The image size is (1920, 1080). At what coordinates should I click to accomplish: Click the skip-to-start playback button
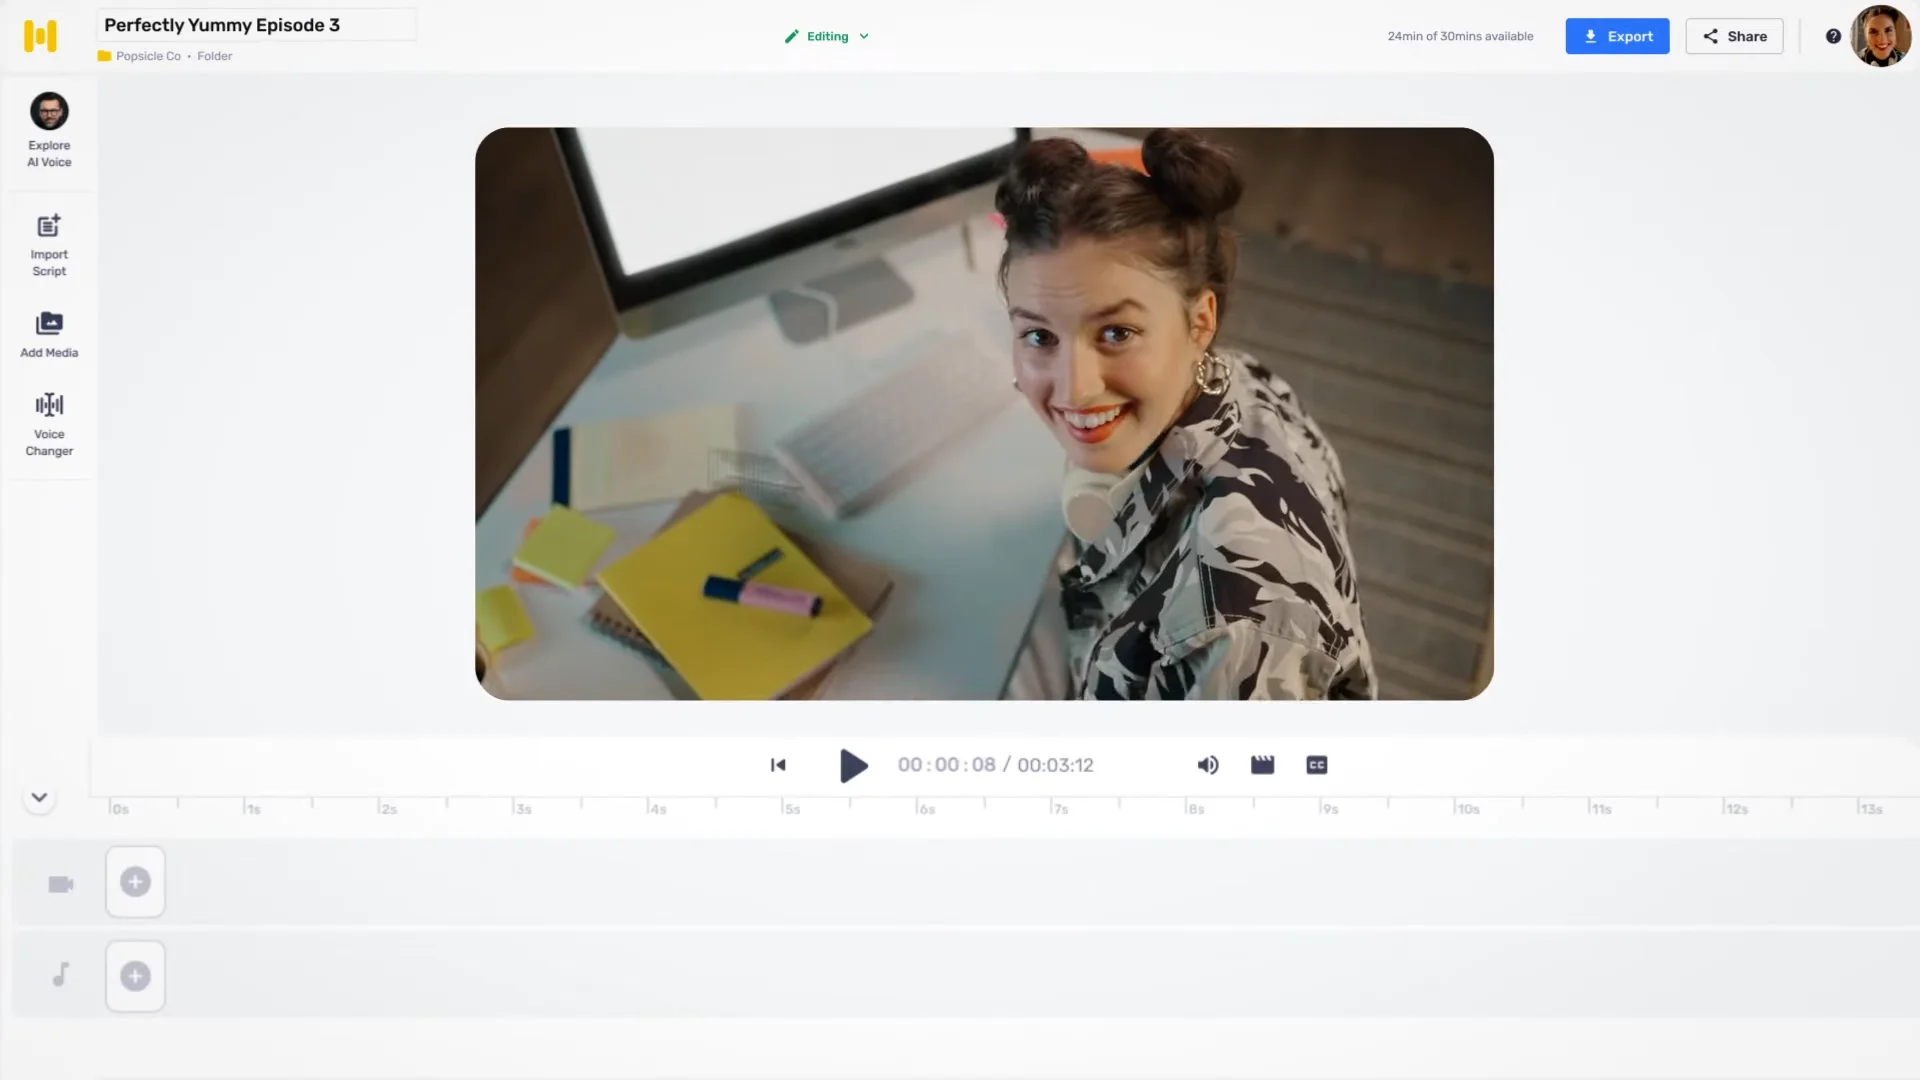click(779, 765)
